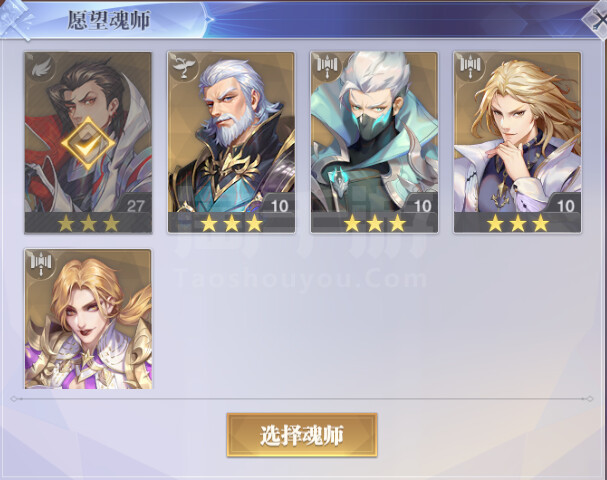The image size is (607, 480).
Task: Untick the gold checkmark on the selected hero
Action: [88, 144]
